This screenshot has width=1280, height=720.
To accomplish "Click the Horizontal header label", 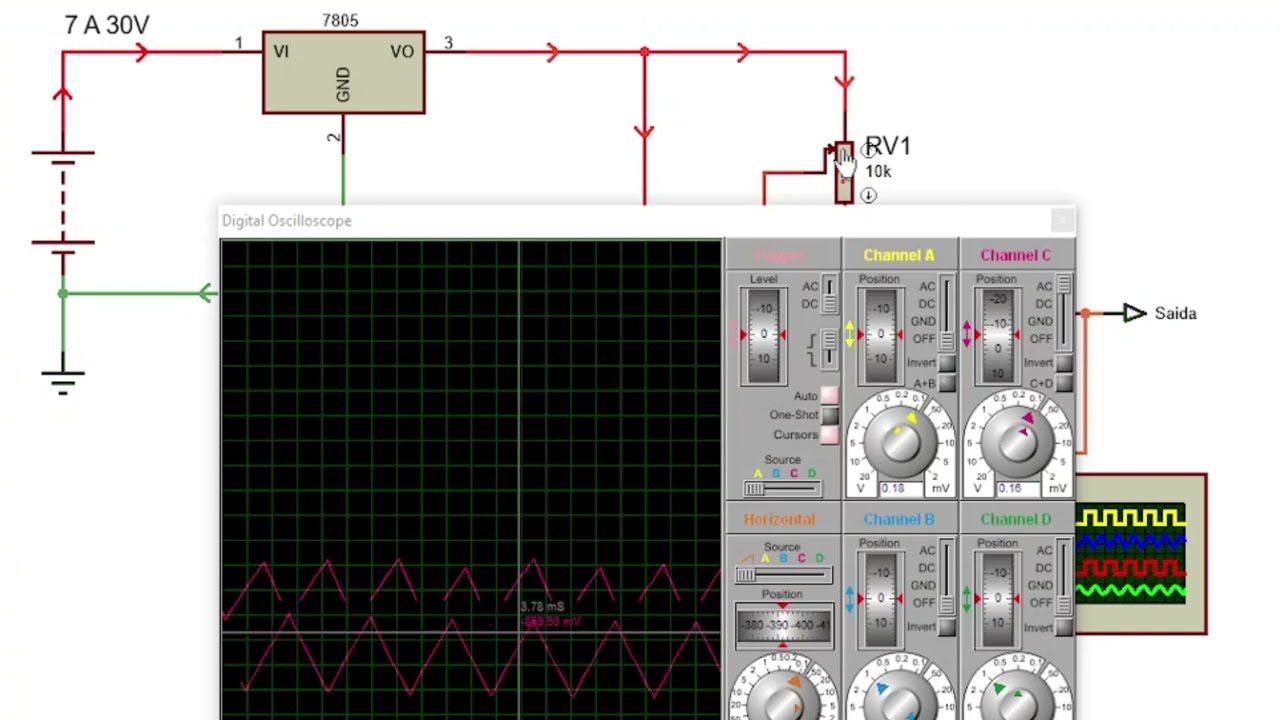I will [779, 520].
